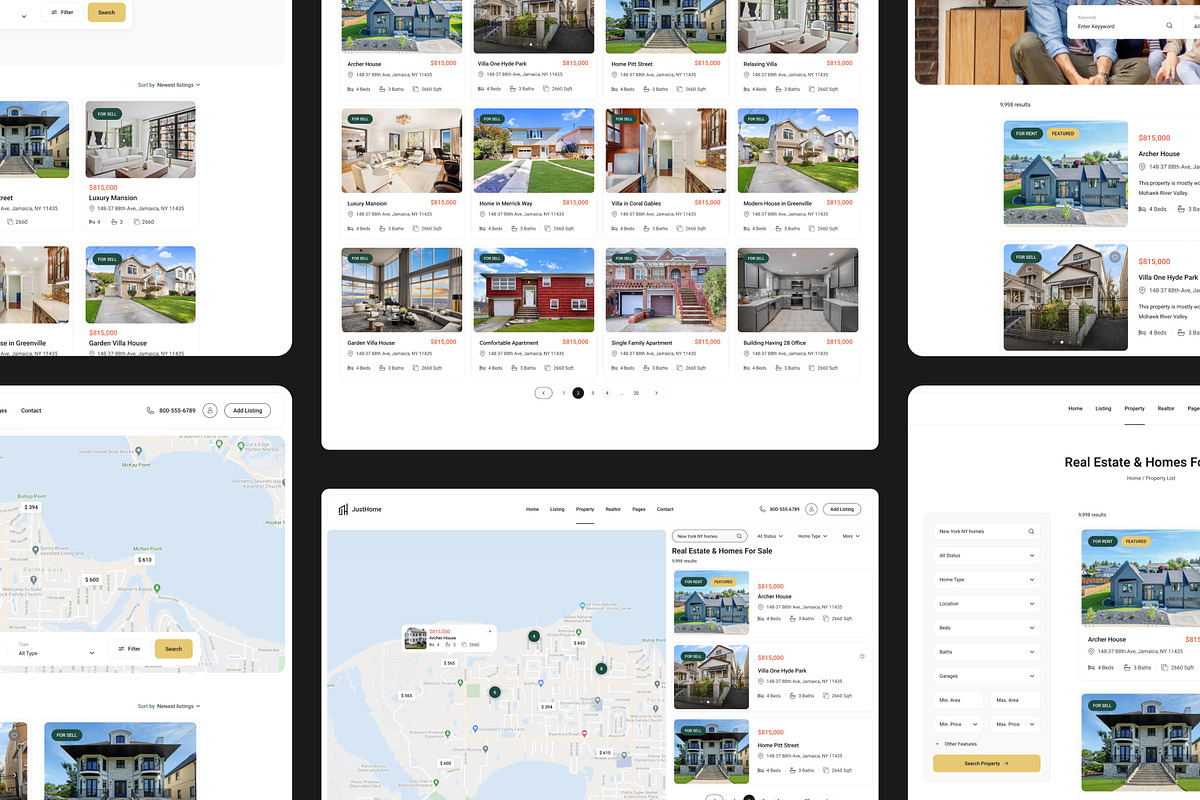Select map cluster marker numbered 4
1200x800 pixels.
tap(534, 636)
